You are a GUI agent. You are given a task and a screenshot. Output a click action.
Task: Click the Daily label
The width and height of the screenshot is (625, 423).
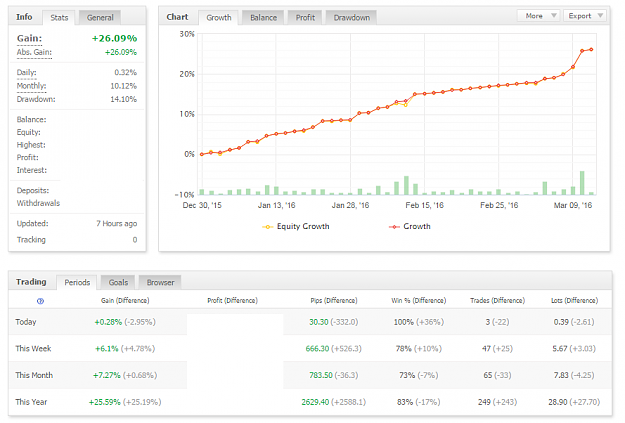click(x=26, y=73)
